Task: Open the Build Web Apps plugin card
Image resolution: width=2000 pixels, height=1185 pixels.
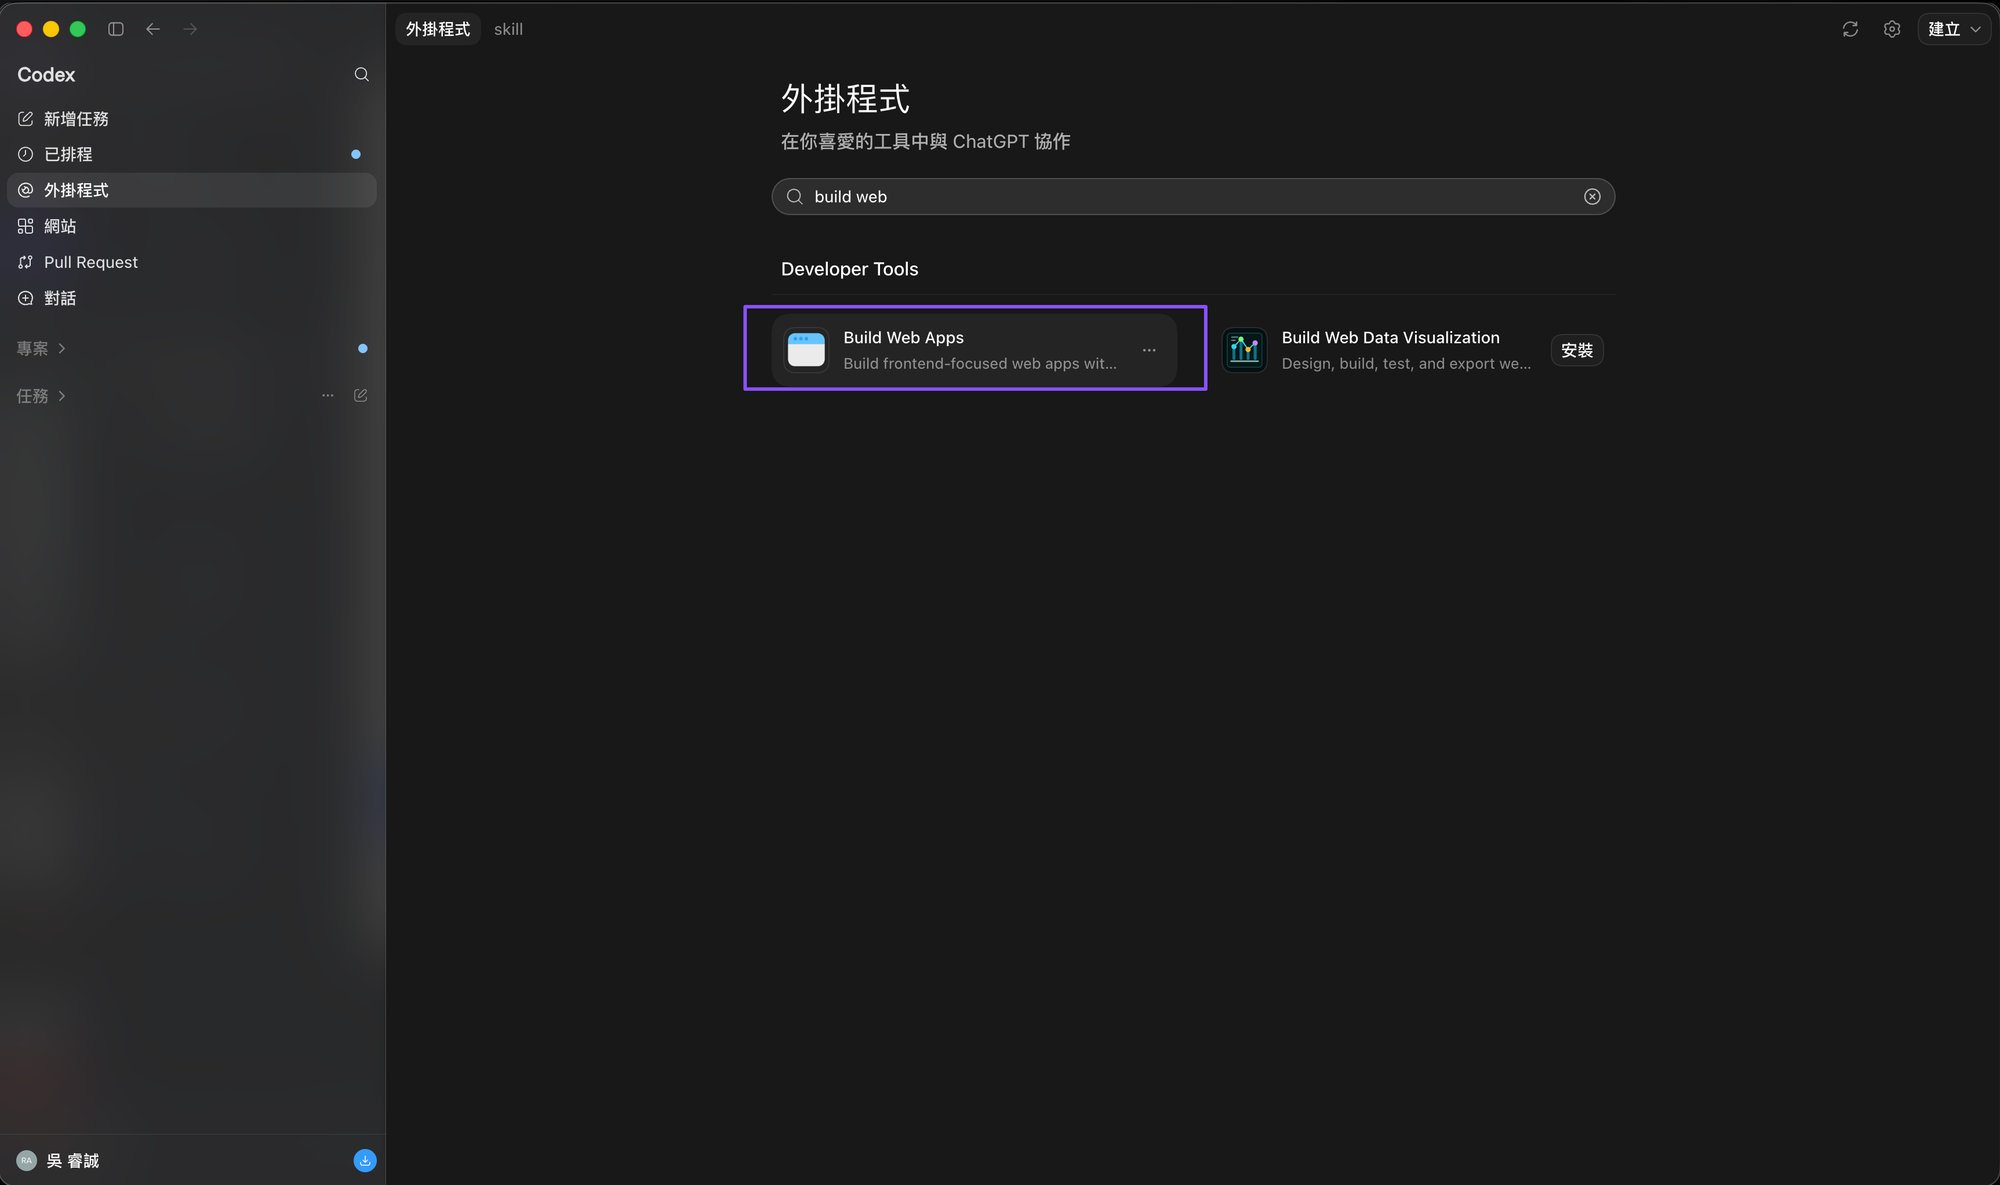Action: tap(974, 350)
